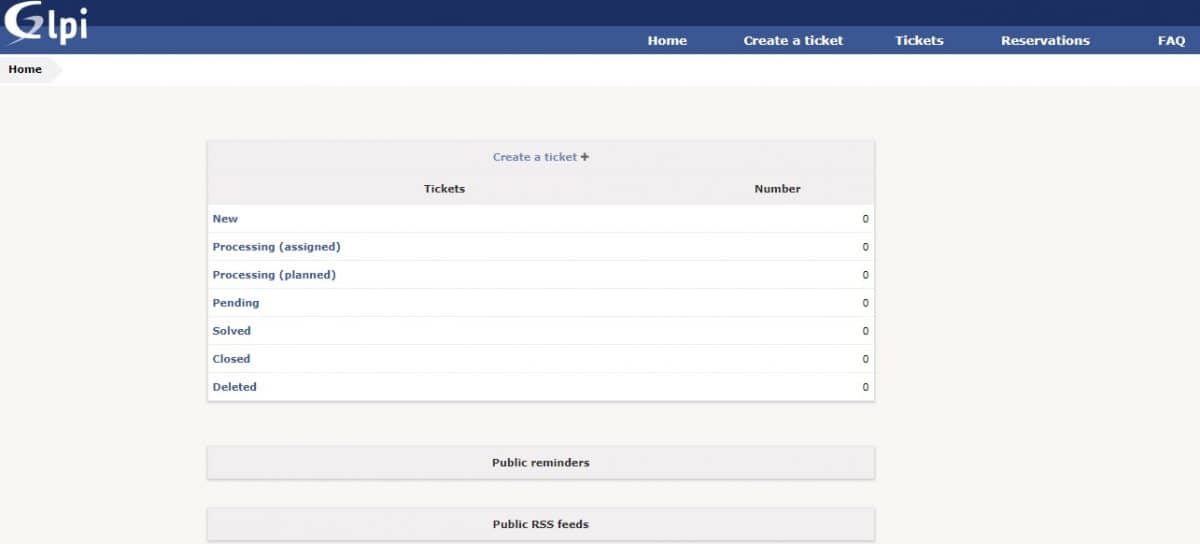Click the Home breadcrumb

click(x=26, y=70)
